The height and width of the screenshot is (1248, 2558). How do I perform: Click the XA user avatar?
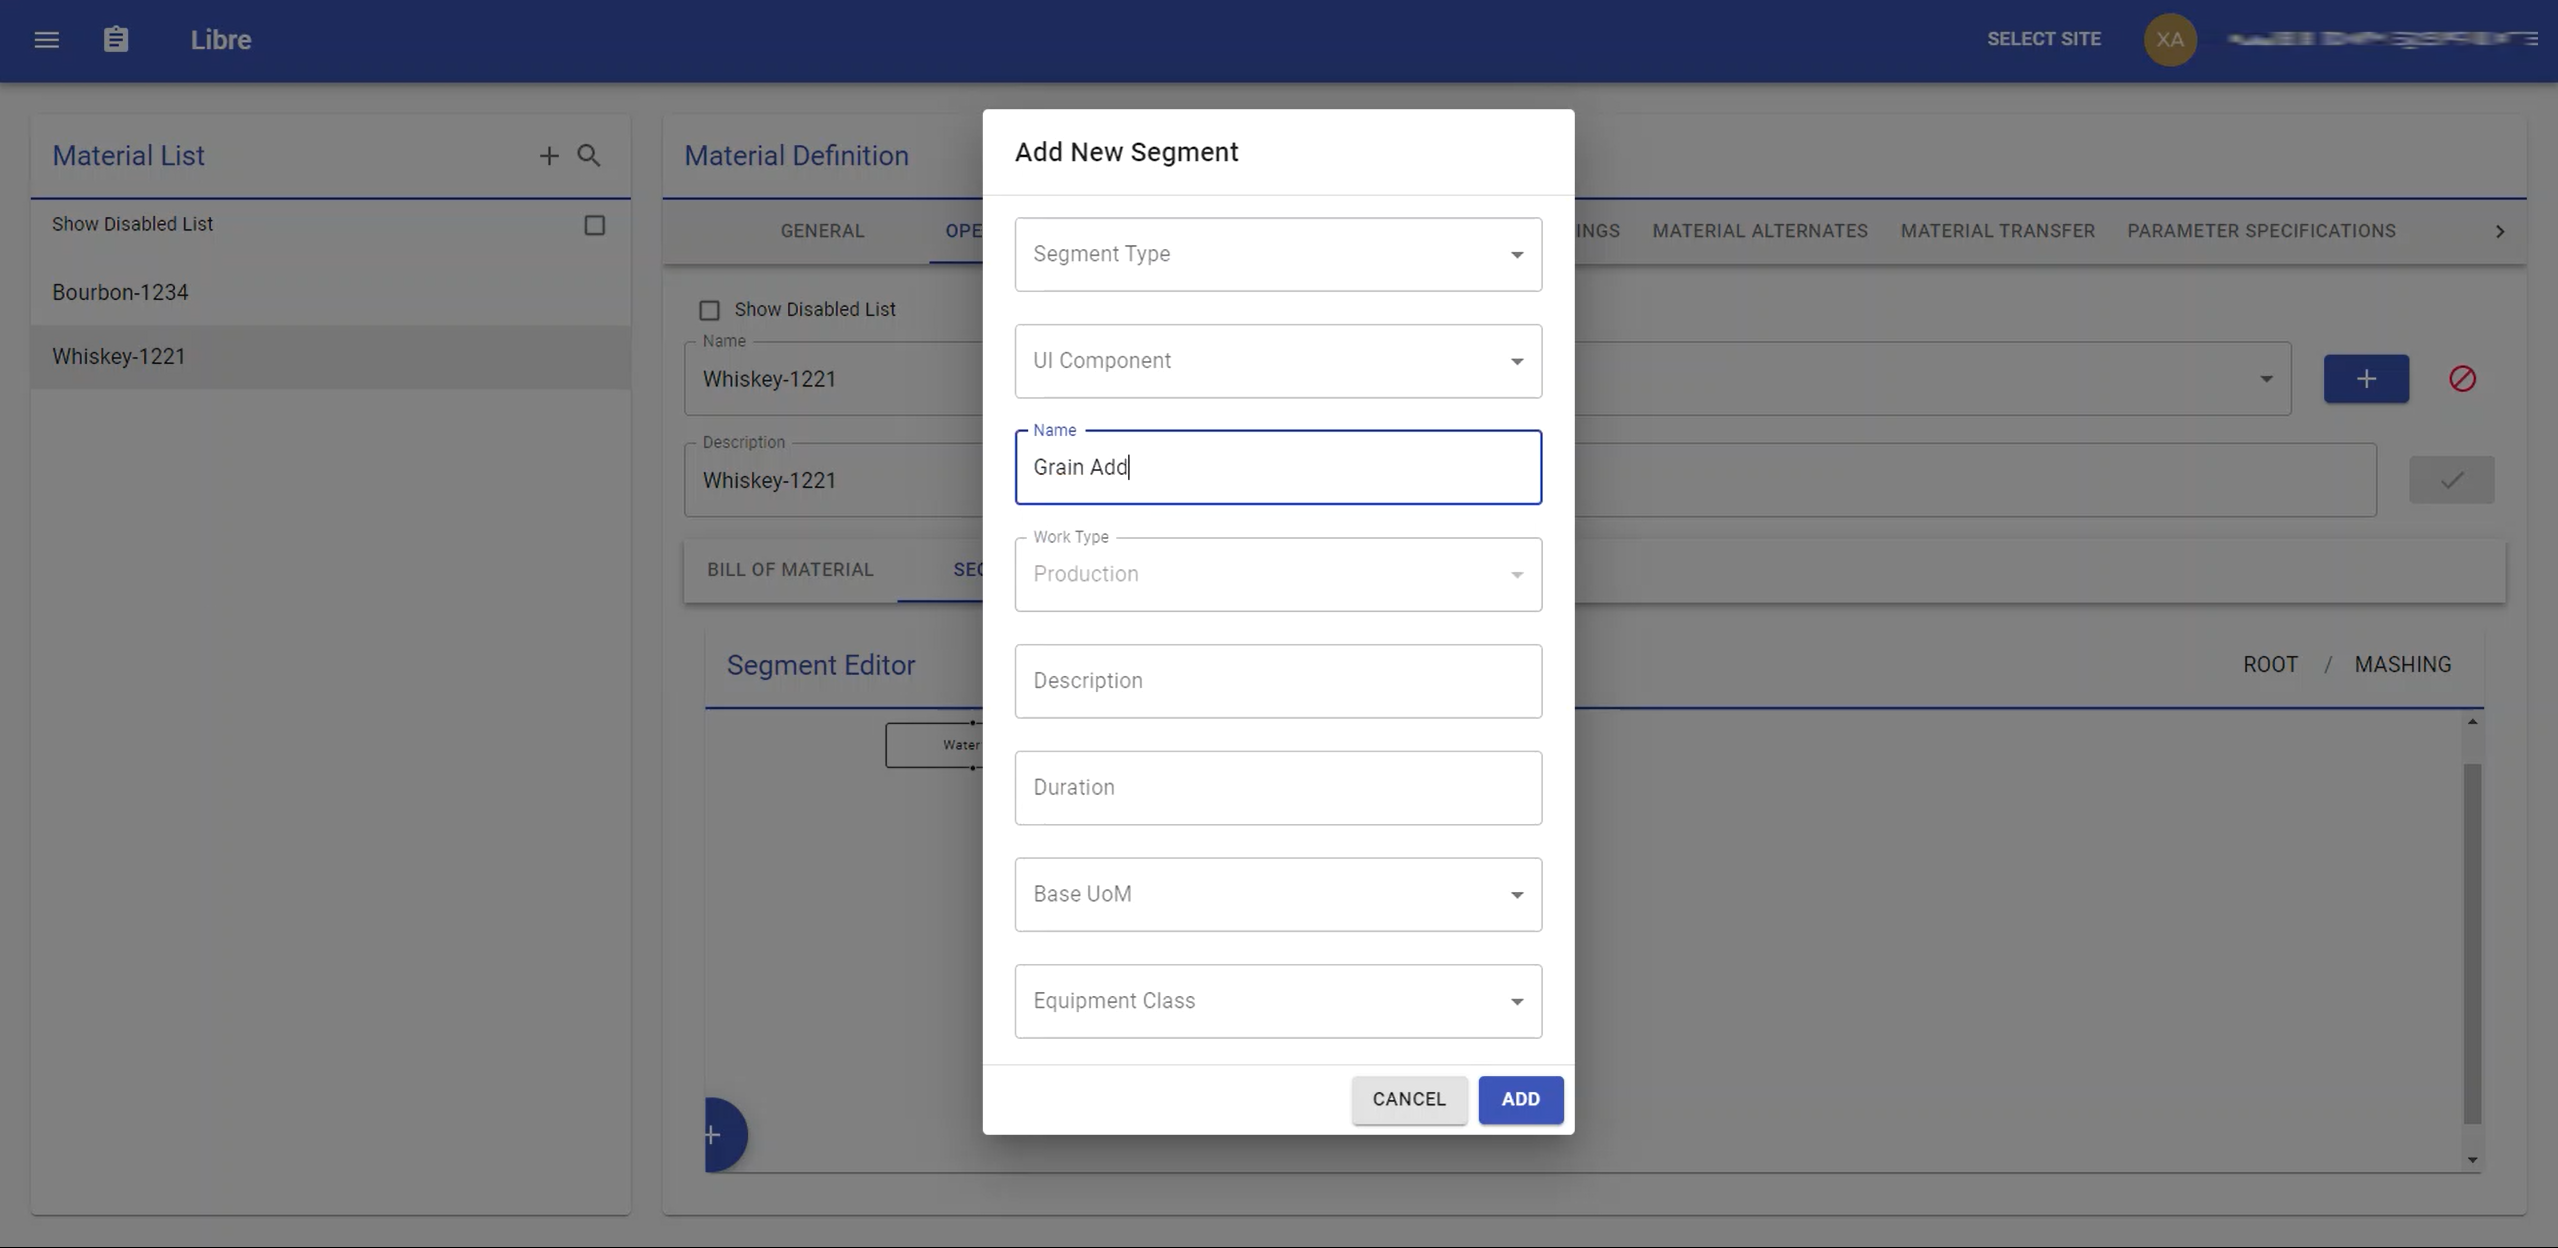click(x=2169, y=40)
